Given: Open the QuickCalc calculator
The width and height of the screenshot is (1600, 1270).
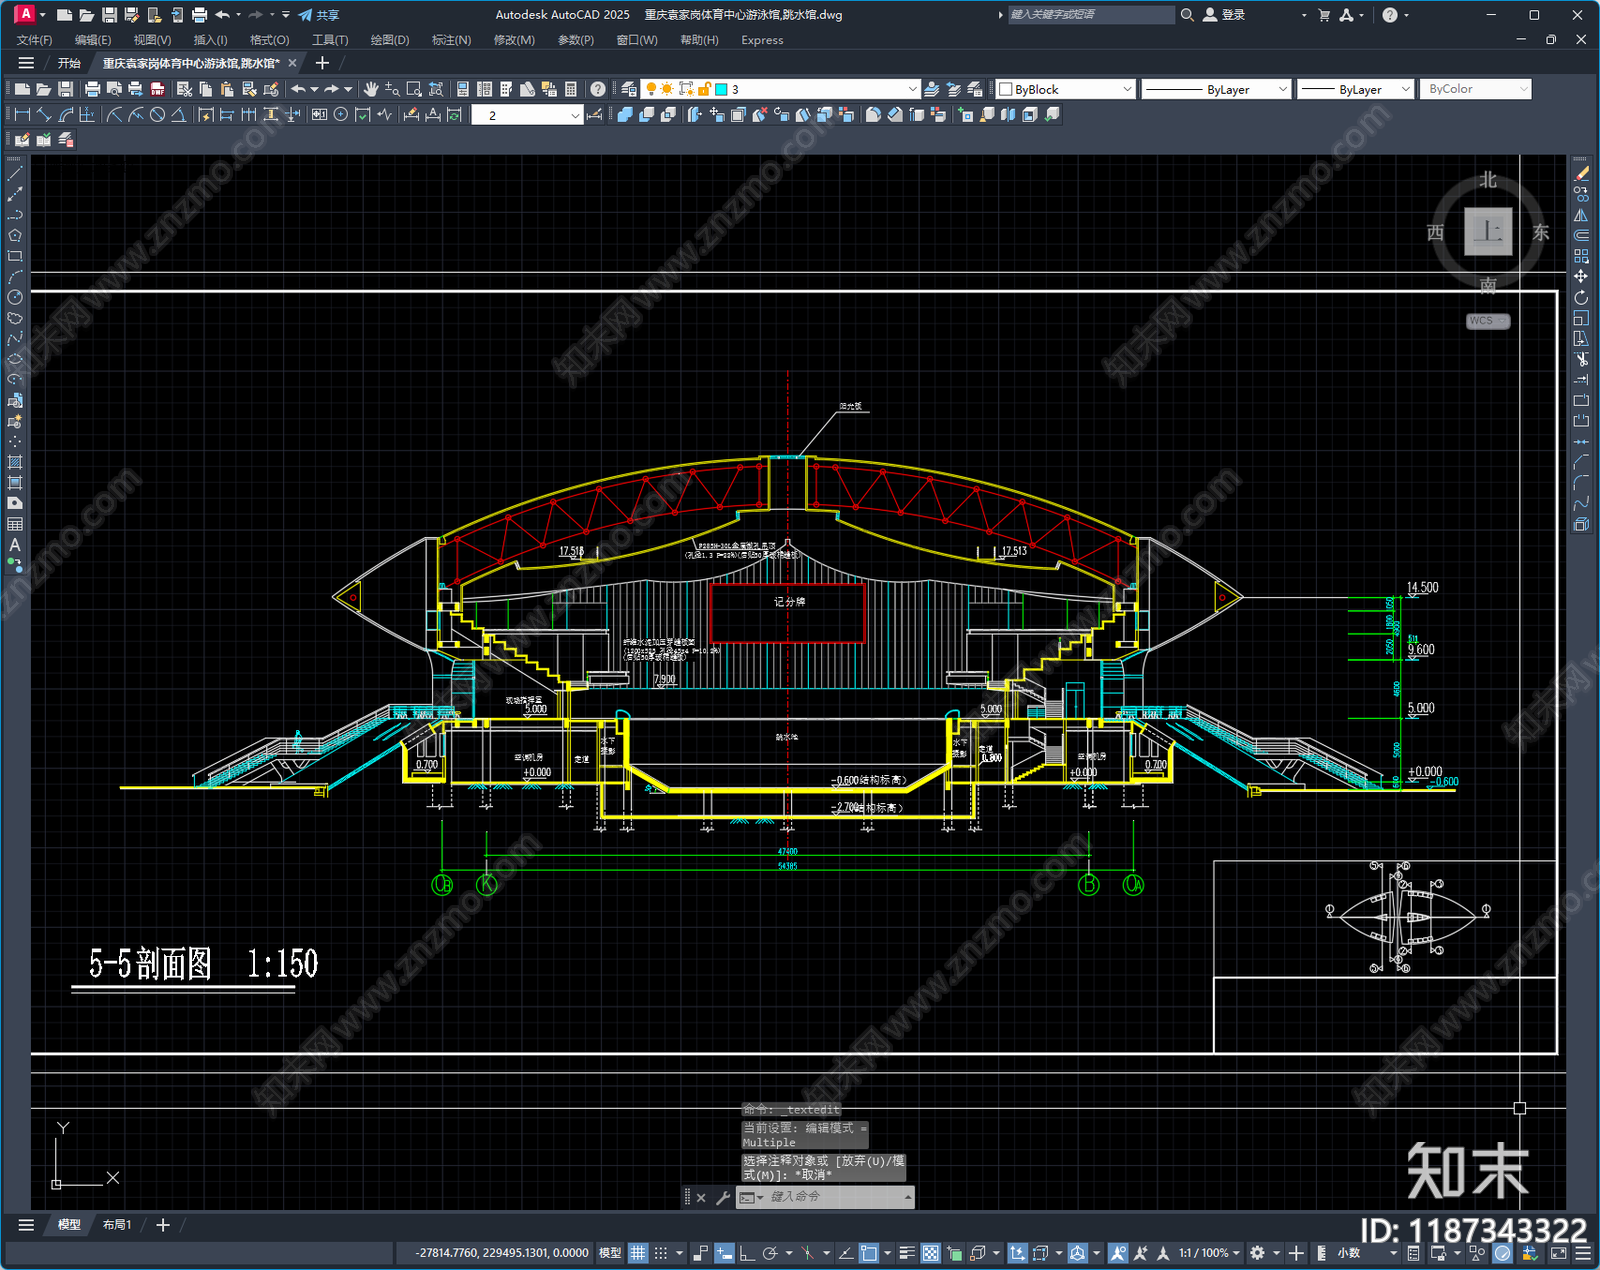Looking at the screenshot, I should click(x=571, y=89).
